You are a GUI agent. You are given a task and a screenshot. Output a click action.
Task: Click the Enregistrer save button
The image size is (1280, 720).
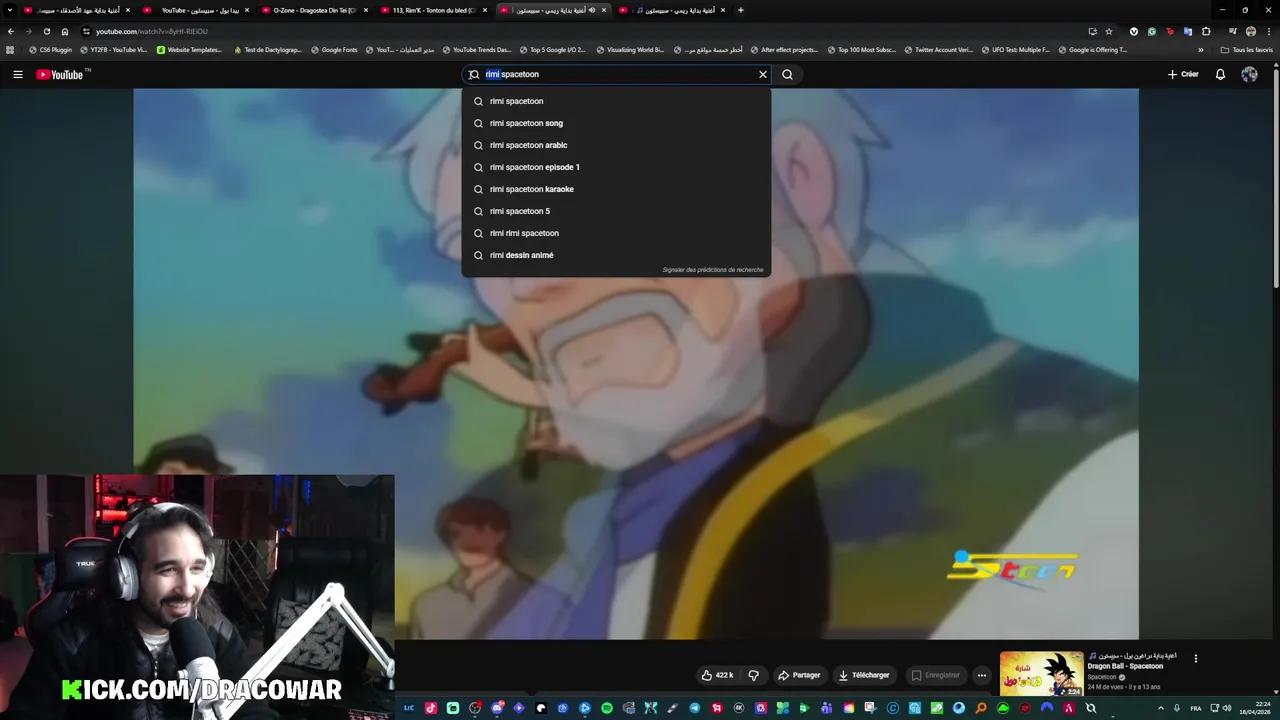pyautogui.click(x=935, y=675)
